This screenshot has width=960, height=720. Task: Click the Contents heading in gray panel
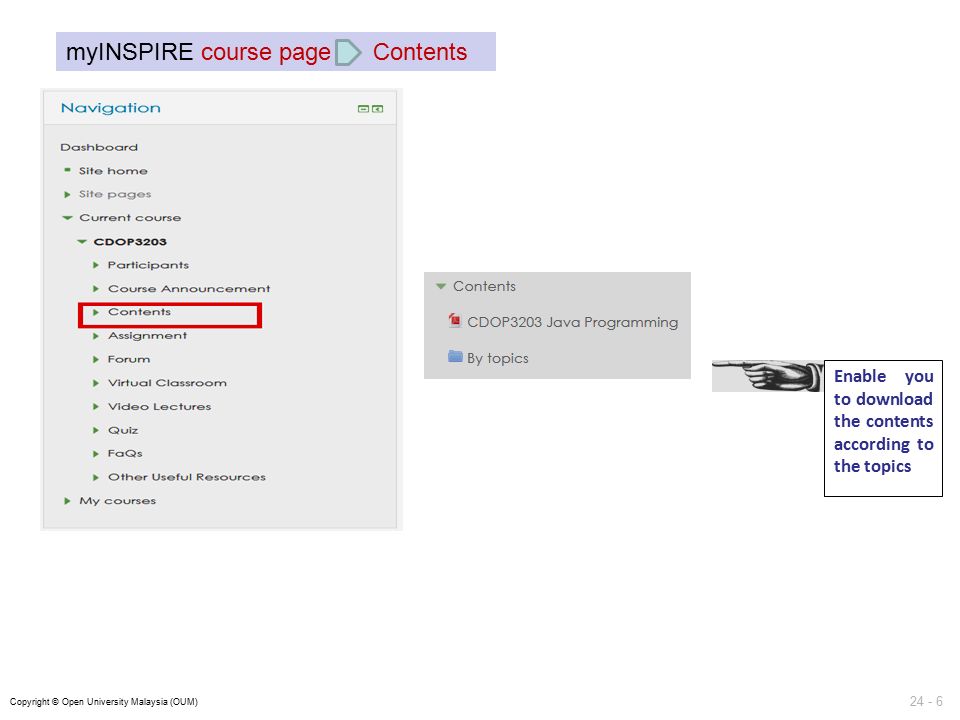(484, 286)
